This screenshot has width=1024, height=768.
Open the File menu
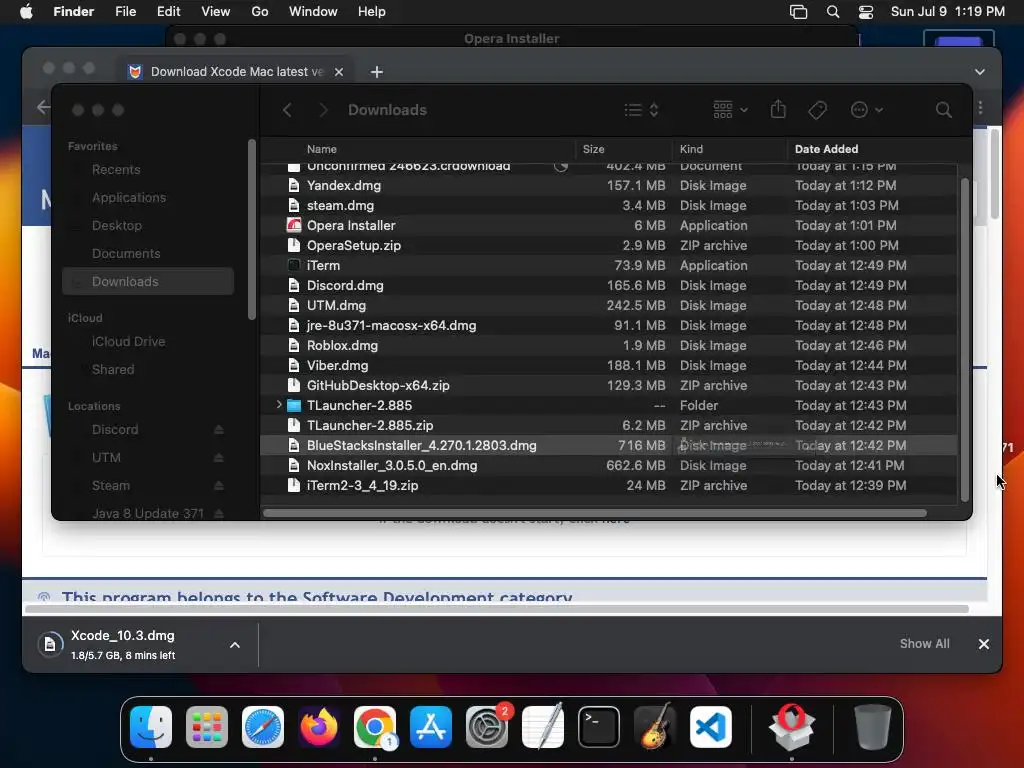[x=125, y=12]
